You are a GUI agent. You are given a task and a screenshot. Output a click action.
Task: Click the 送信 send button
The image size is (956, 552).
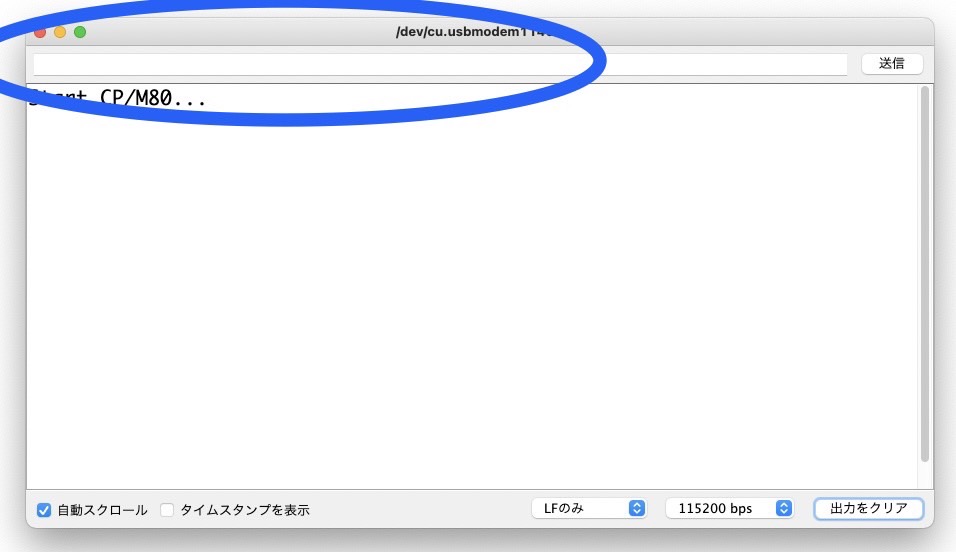tap(892, 63)
